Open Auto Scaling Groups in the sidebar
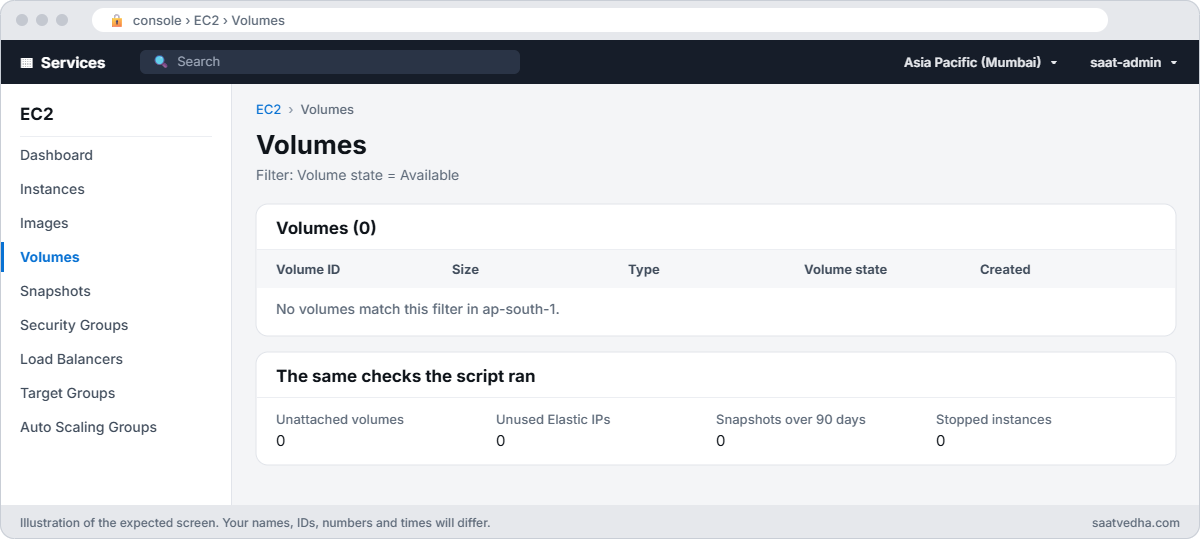 88,427
